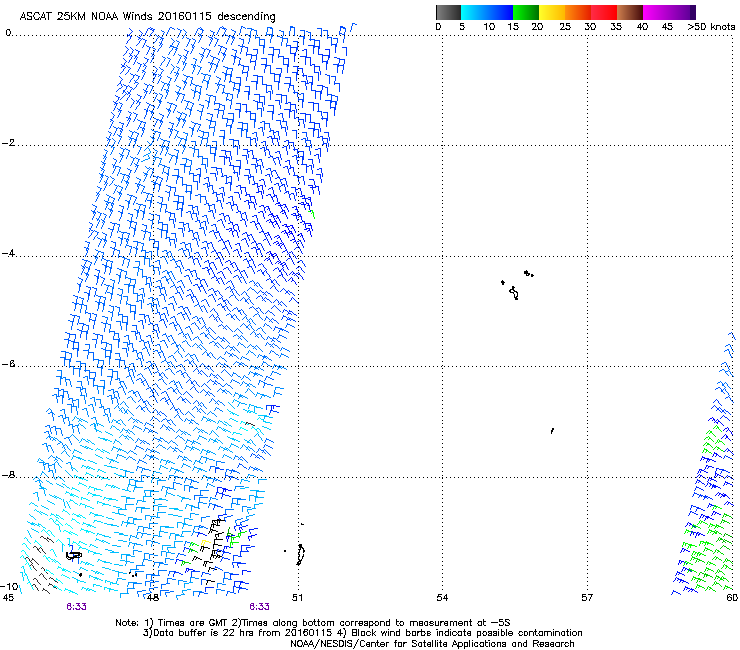The image size is (740, 650).
Task: Click the latitude axis label '-2'
Action: pos(8,143)
